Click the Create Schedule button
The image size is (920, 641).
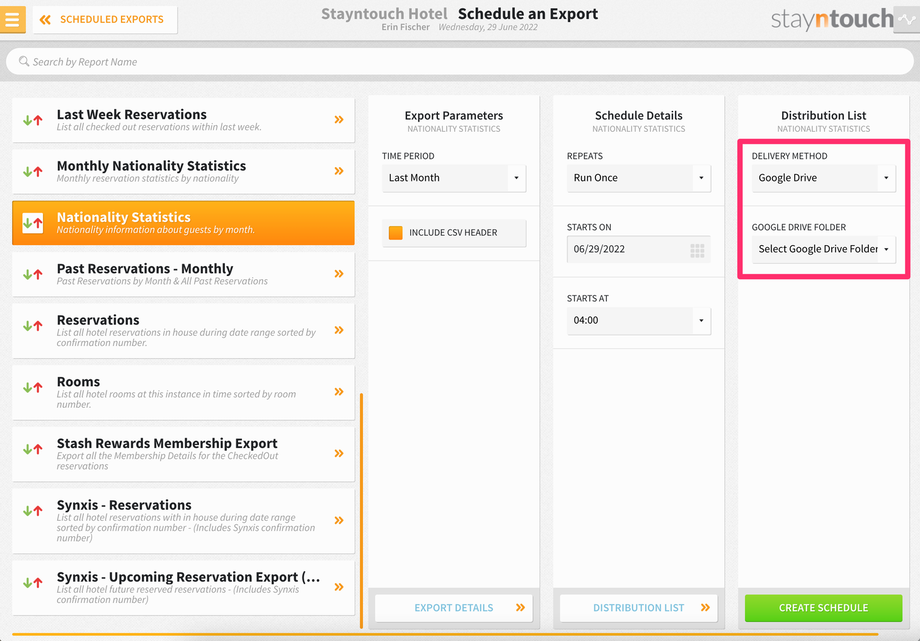tap(823, 608)
